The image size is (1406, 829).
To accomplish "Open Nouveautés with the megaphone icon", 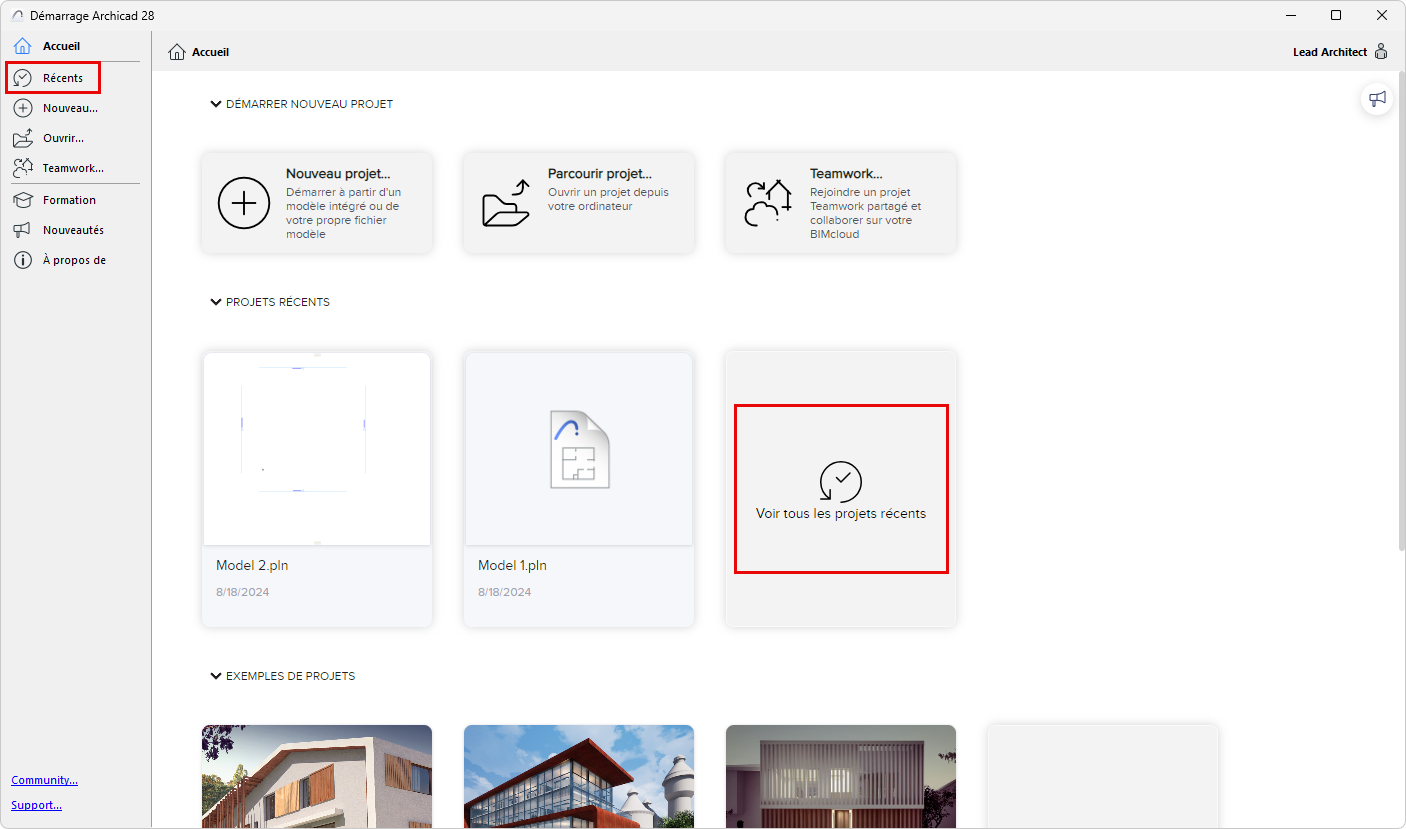I will (x=22, y=229).
